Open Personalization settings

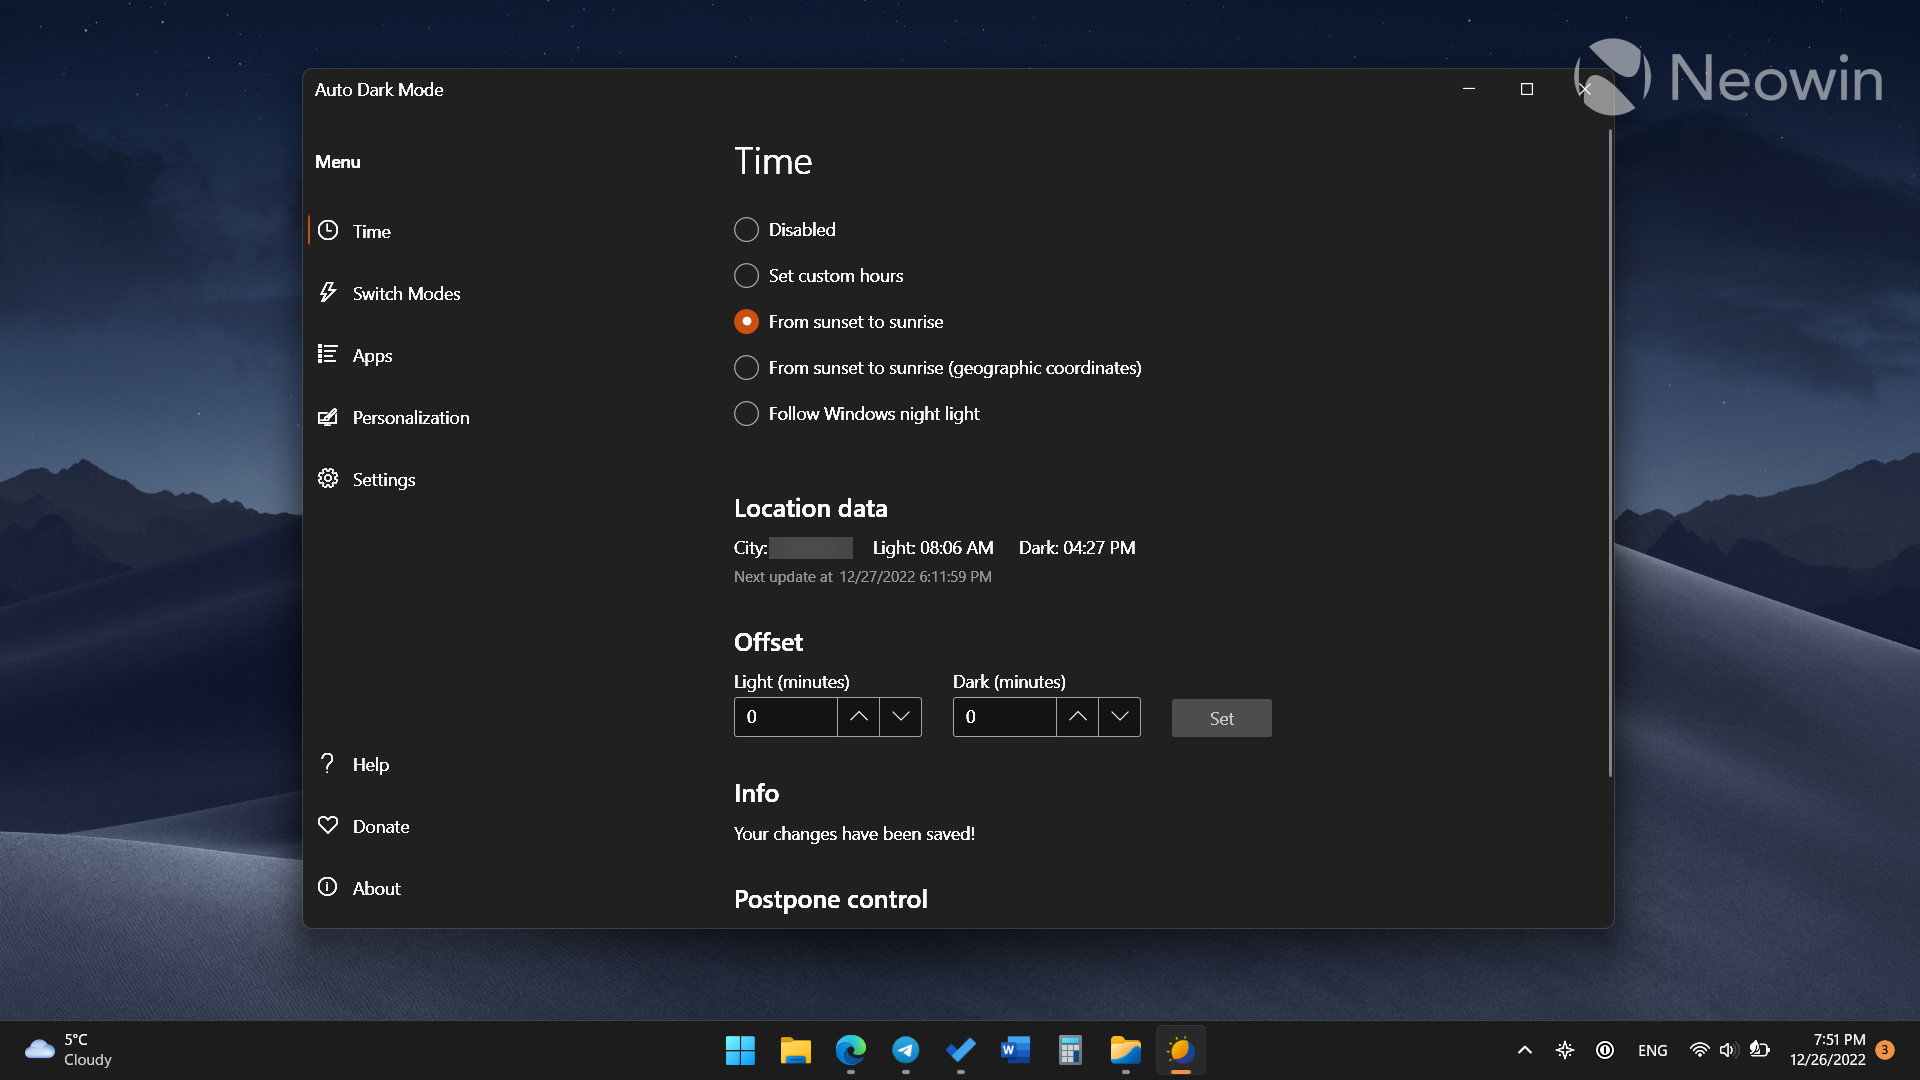click(x=411, y=417)
